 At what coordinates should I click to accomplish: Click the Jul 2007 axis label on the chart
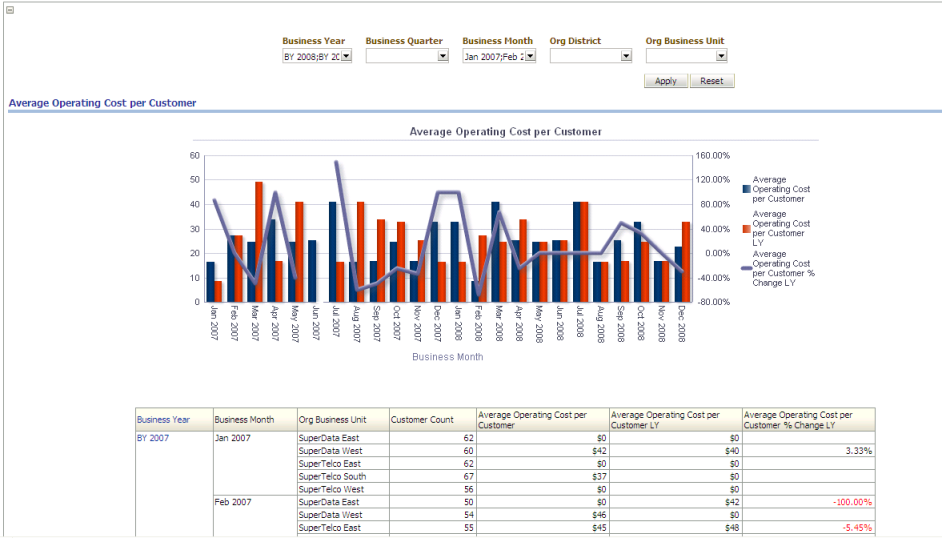(336, 323)
